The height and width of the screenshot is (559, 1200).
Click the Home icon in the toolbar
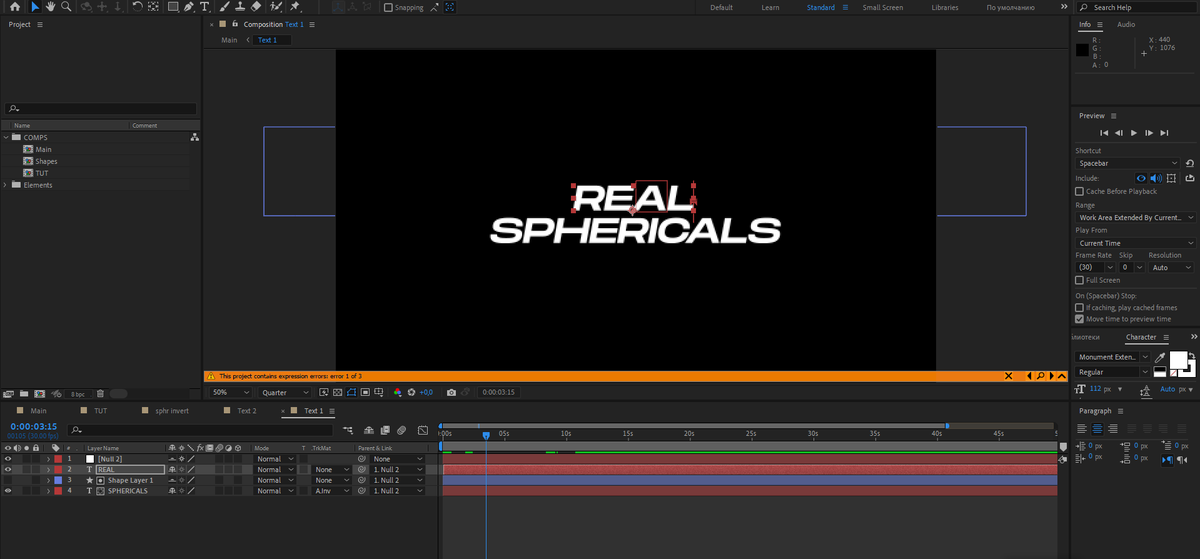[14, 7]
